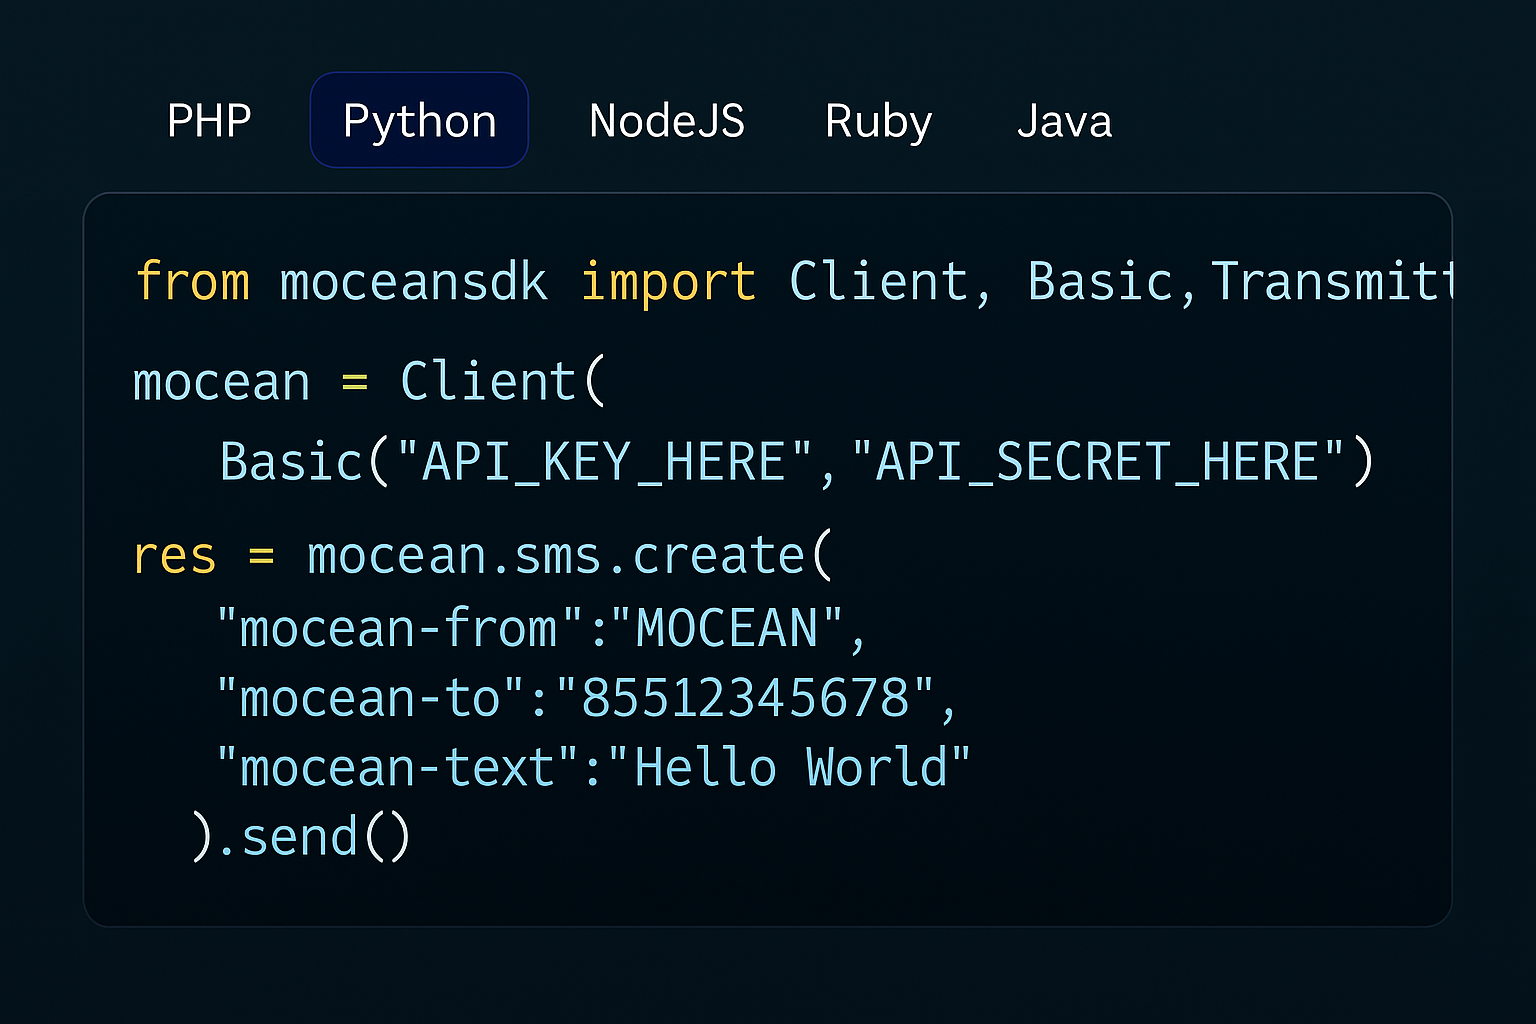
Task: Switch to the PHP tab
Action: click(209, 121)
